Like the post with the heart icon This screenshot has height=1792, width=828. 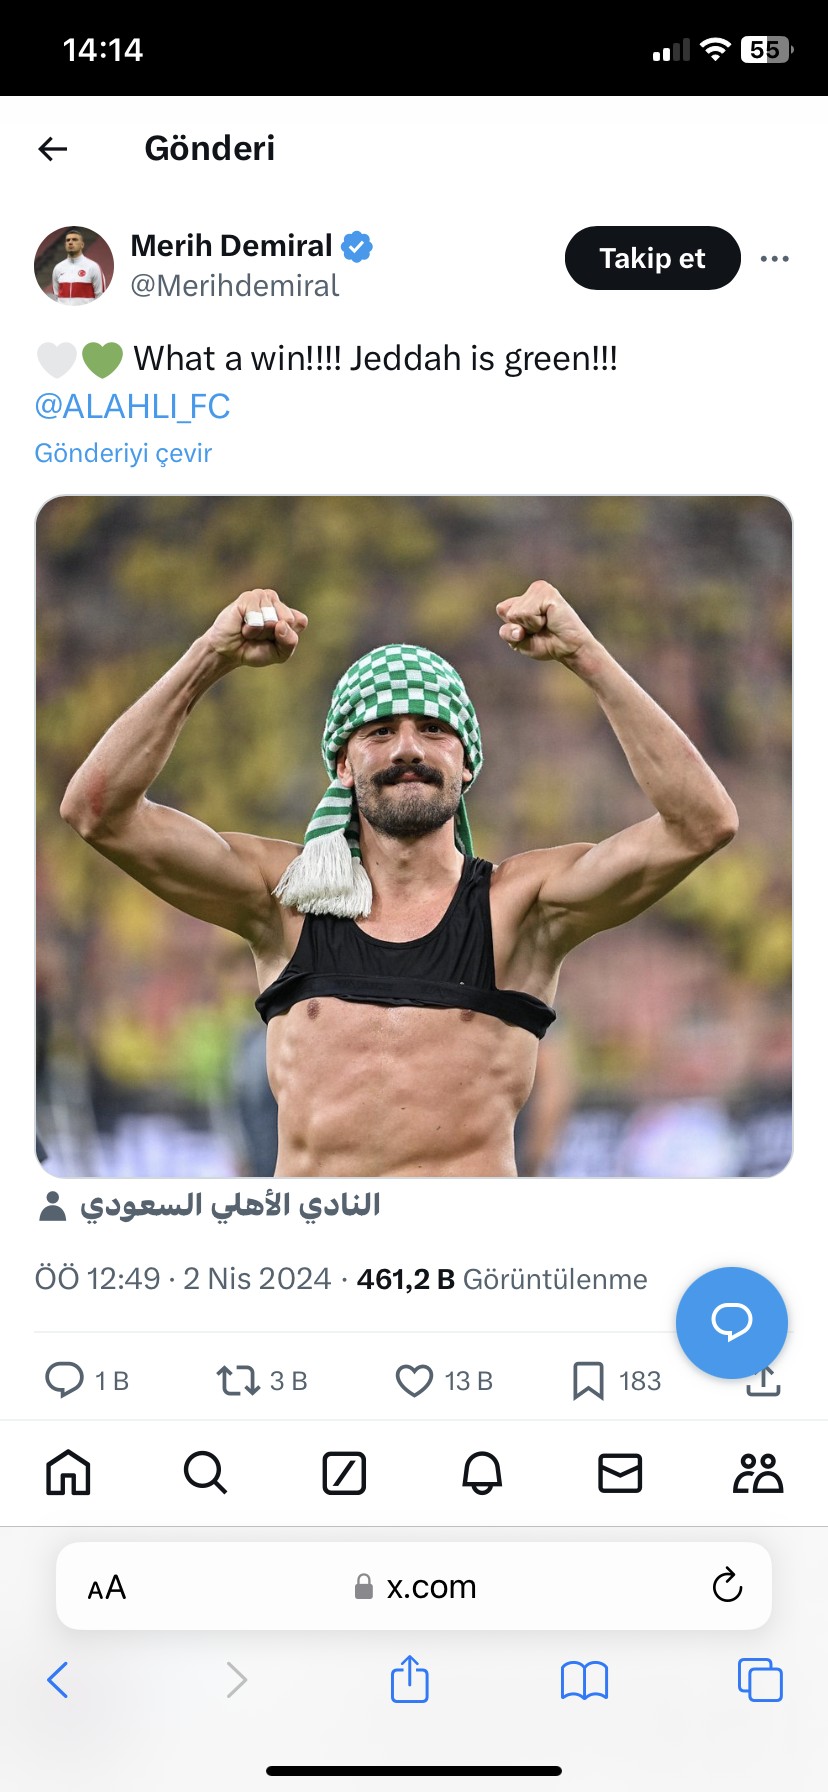coord(414,1381)
